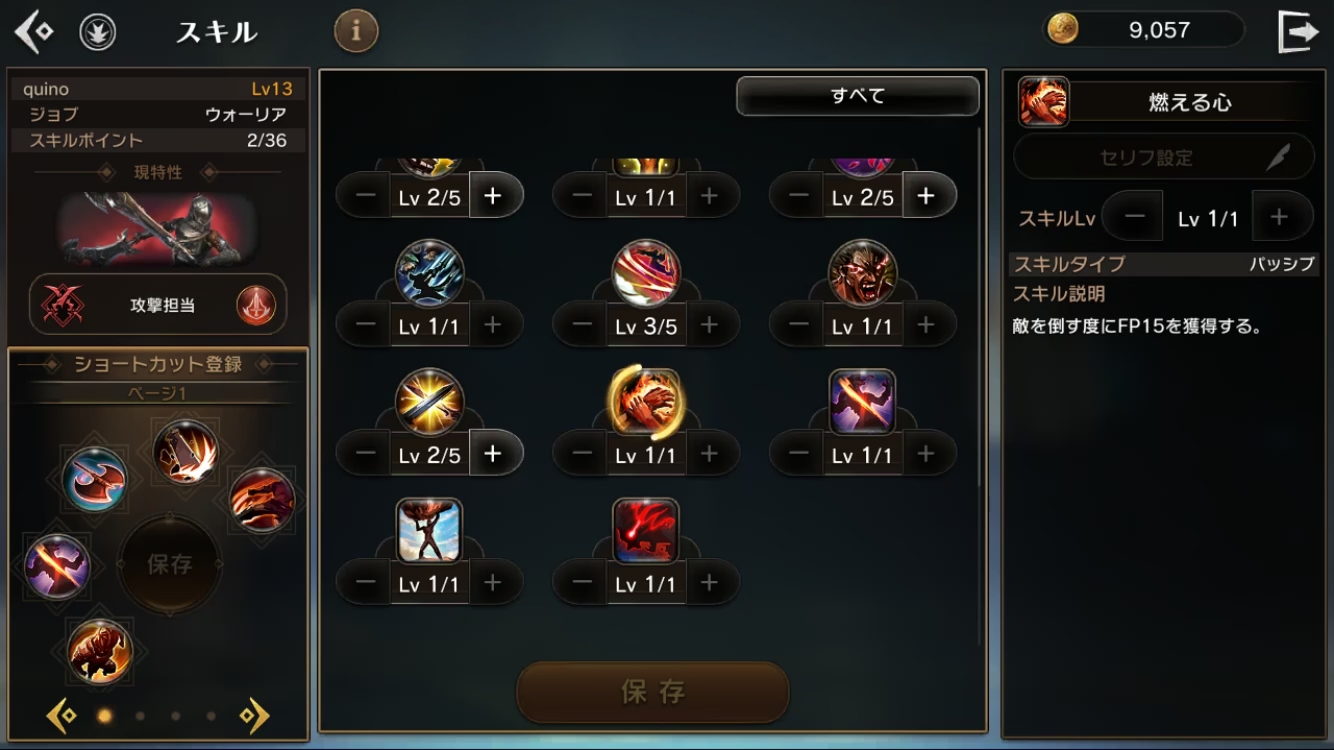Screen dimensions: 1334x750
Task: Tap the axe shortcut slot icon
Action: point(94,479)
